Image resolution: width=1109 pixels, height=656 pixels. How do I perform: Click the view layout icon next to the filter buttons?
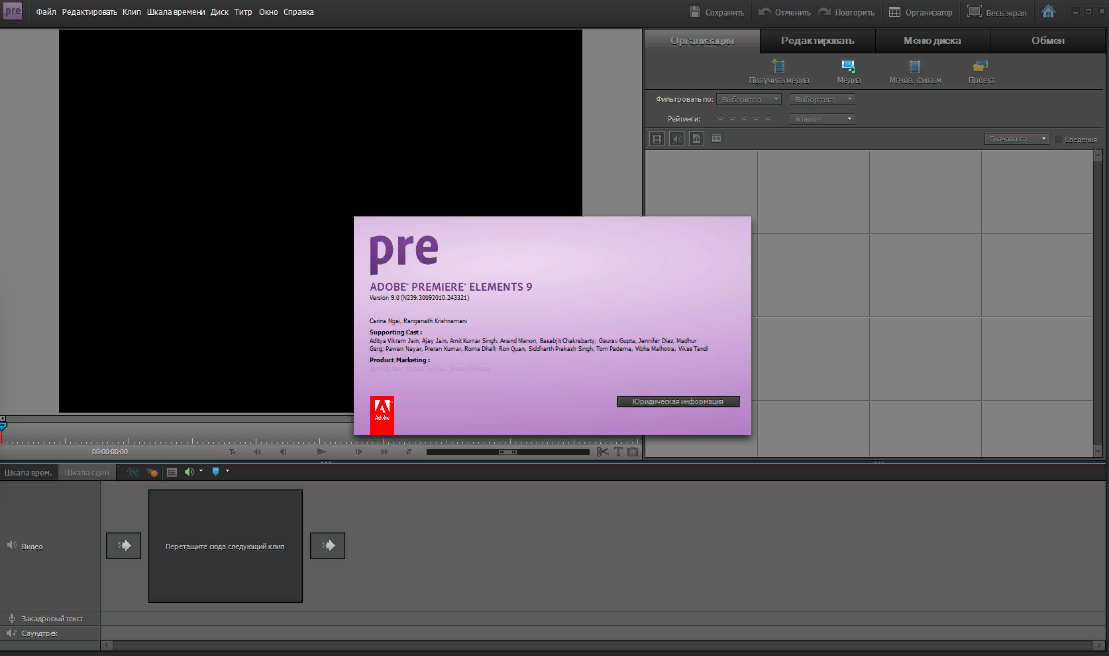point(716,139)
